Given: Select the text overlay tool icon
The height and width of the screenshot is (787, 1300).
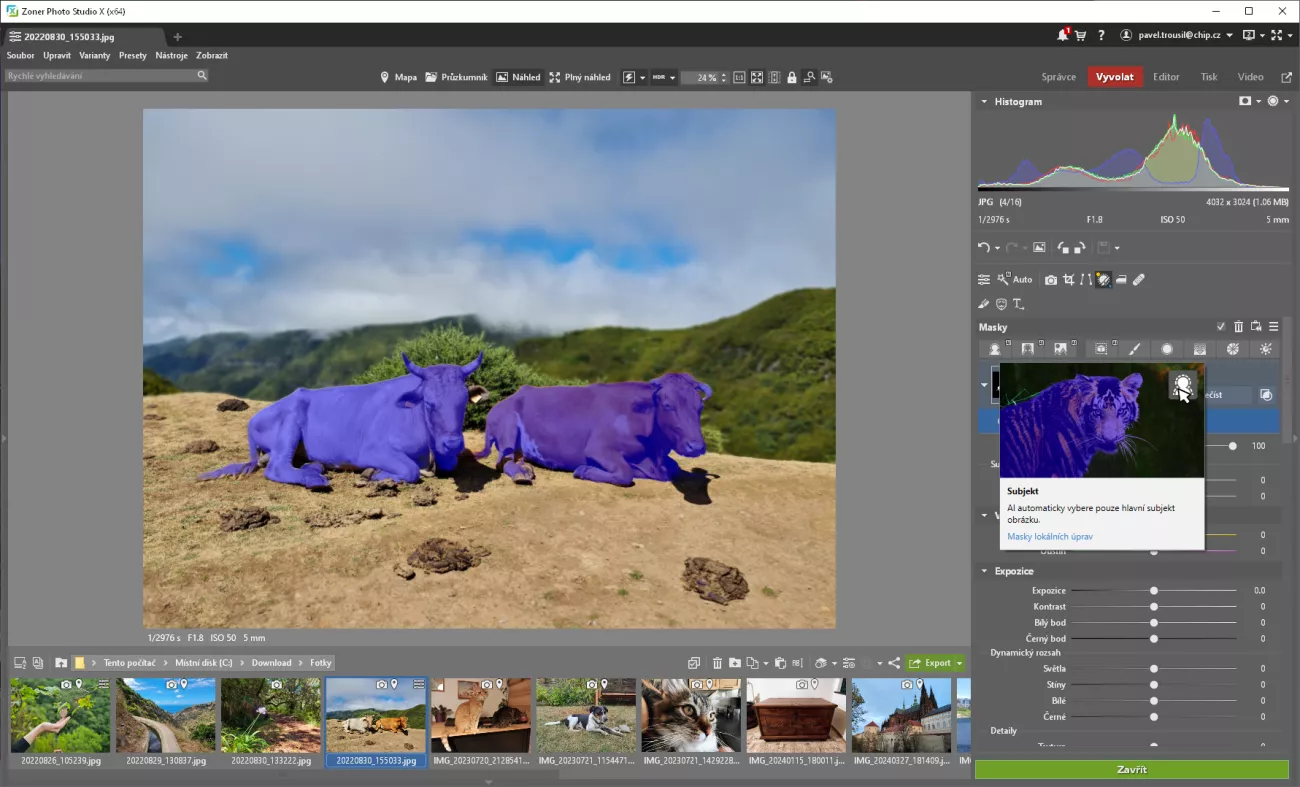Looking at the screenshot, I should 1018,304.
